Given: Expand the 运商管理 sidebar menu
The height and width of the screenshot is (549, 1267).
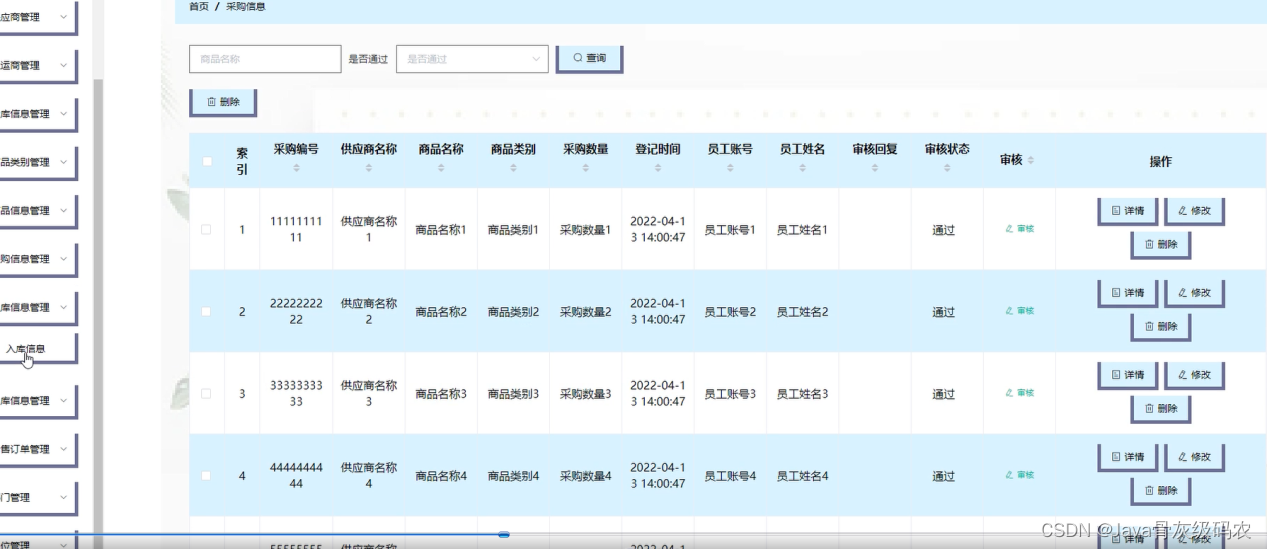Looking at the screenshot, I should coord(38,65).
